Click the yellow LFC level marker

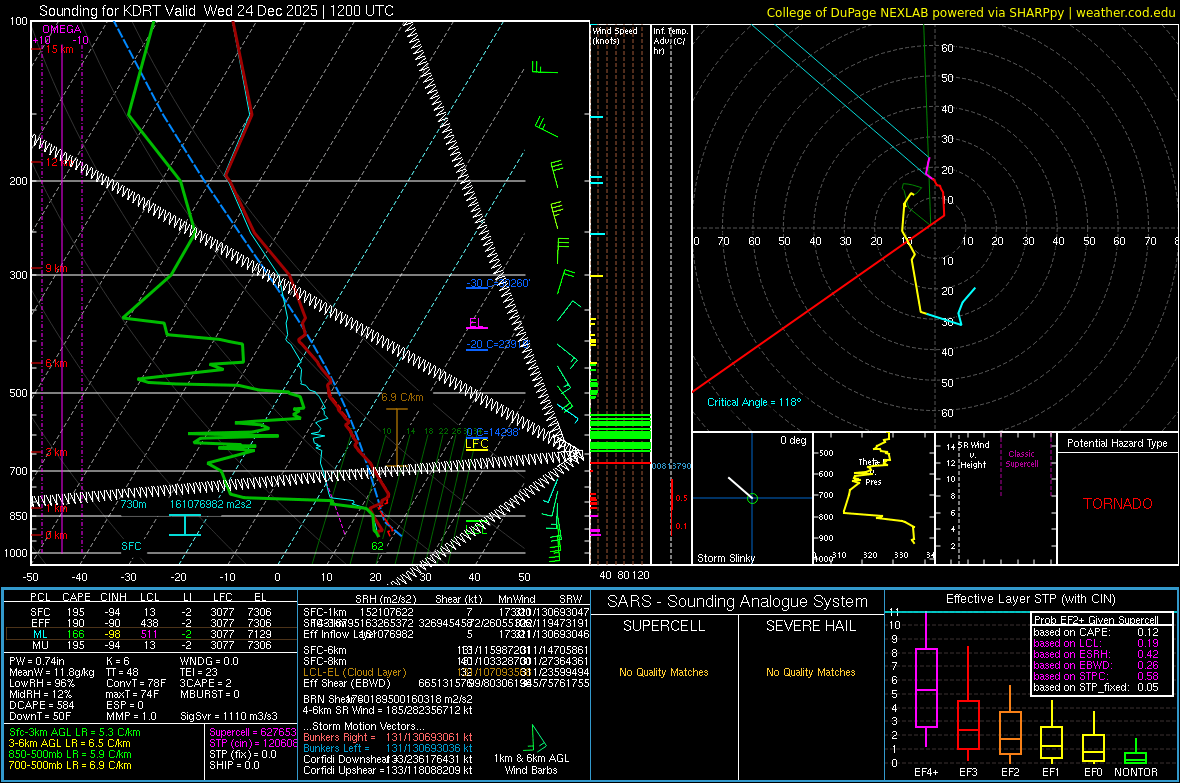(x=477, y=443)
